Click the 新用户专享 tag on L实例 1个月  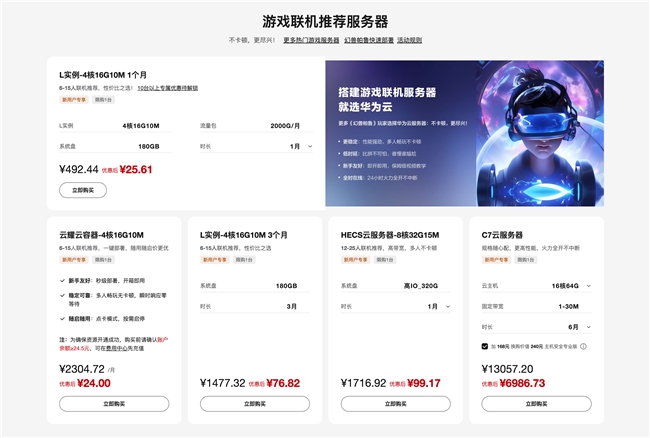(74, 99)
